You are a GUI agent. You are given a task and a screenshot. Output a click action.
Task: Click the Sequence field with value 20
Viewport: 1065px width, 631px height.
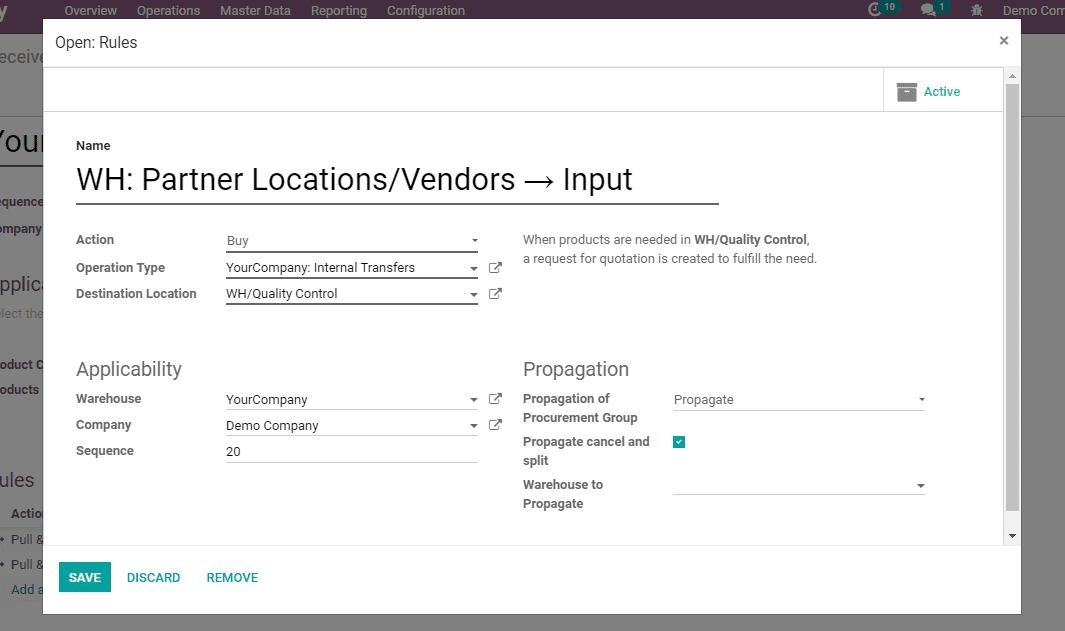352,452
